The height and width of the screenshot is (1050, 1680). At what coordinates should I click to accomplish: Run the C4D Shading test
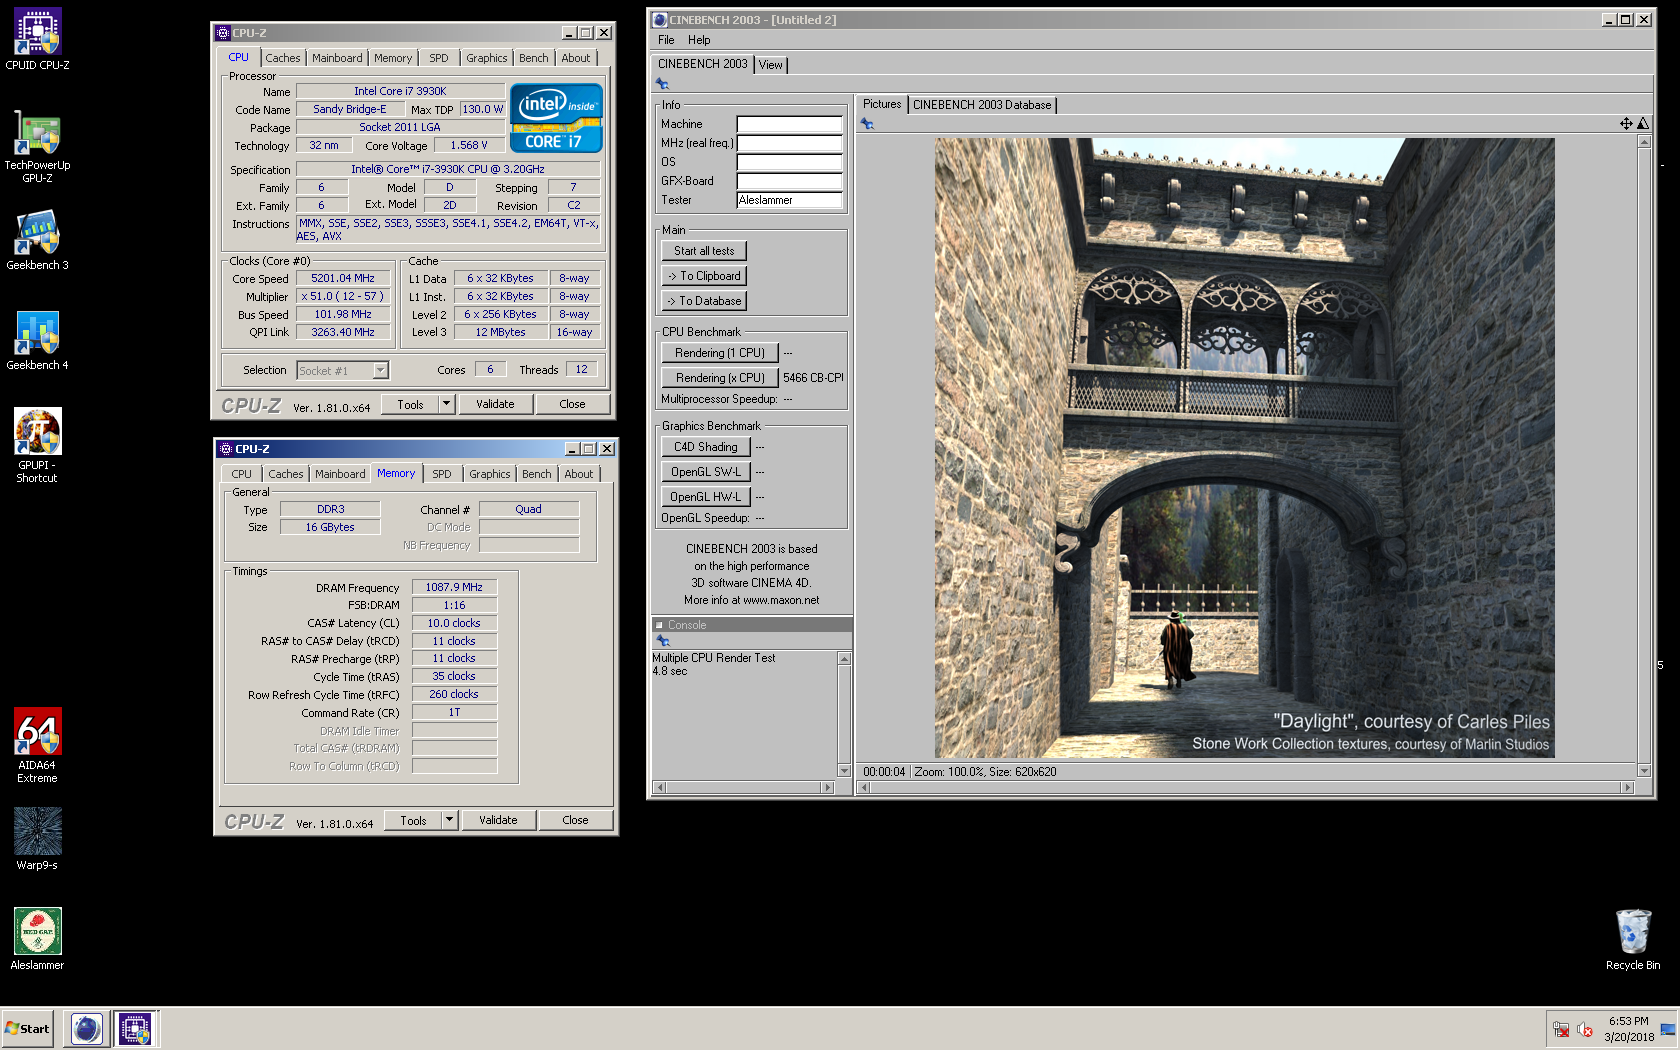pyautogui.click(x=706, y=447)
